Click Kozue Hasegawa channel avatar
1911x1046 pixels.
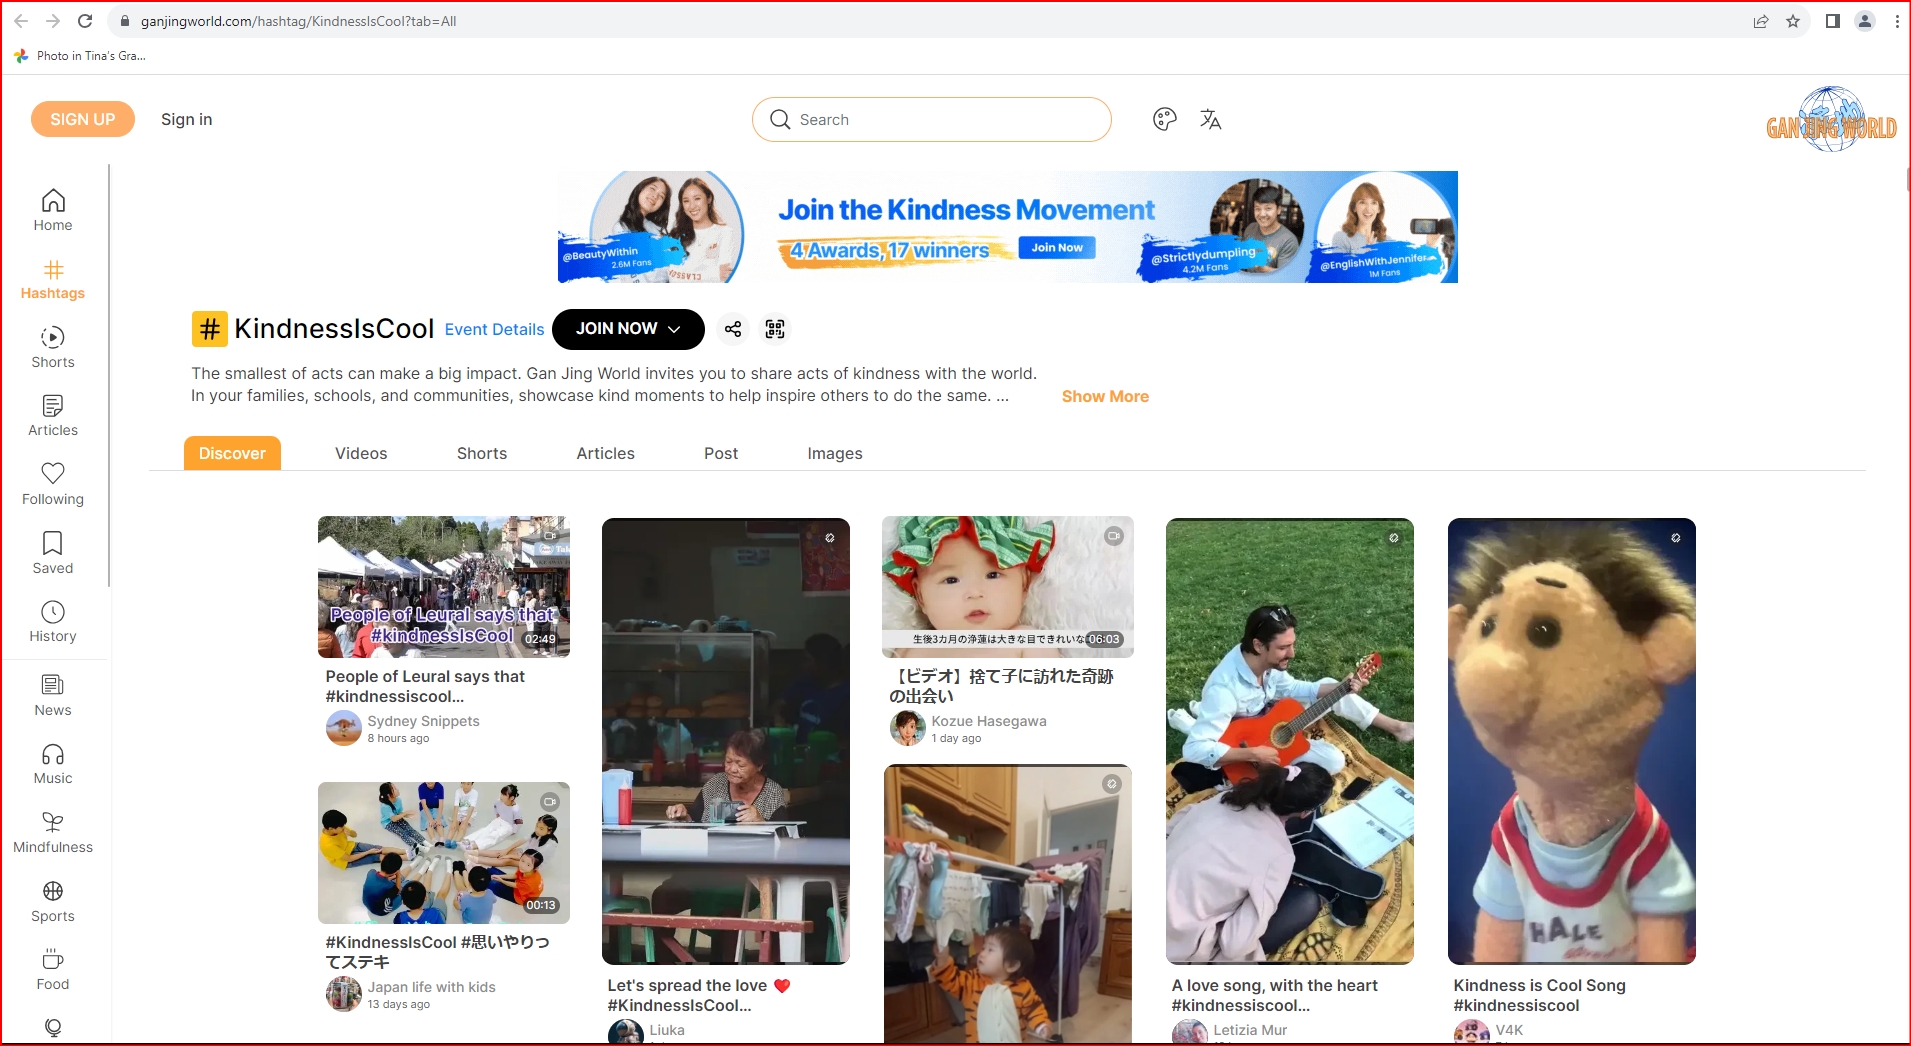click(908, 728)
